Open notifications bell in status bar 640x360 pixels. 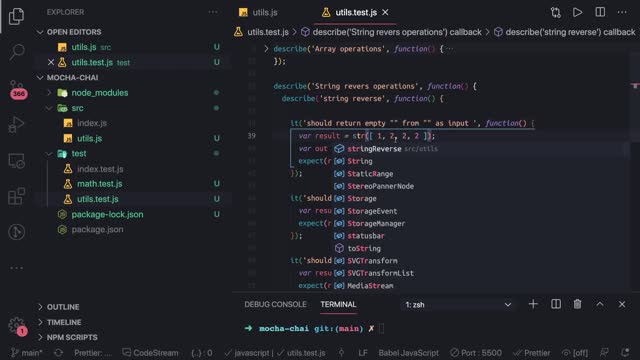(x=625, y=353)
